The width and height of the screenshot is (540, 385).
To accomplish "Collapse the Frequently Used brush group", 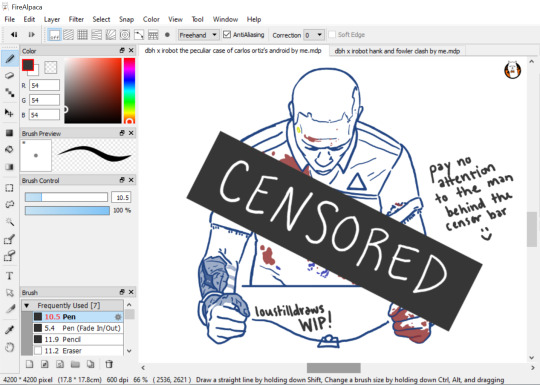I will [27, 305].
